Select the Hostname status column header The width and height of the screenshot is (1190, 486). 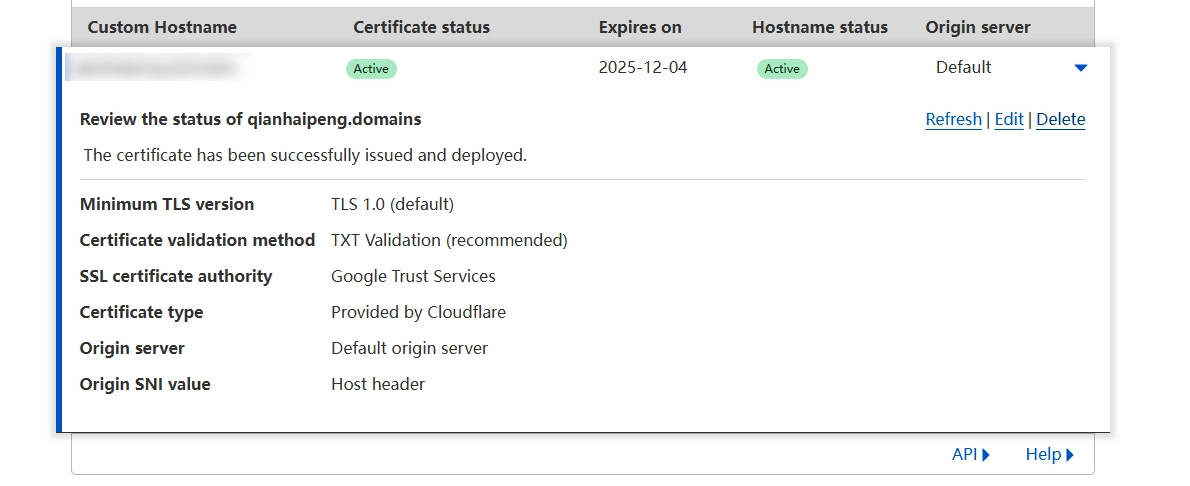click(x=819, y=27)
